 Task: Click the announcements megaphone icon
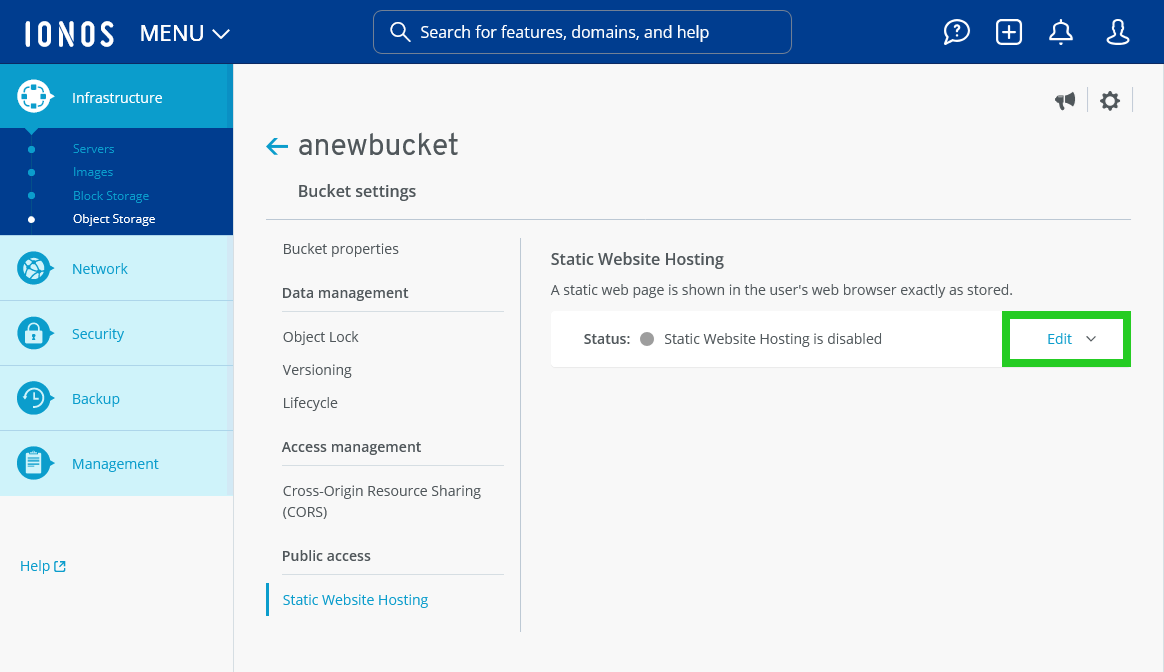[x=1065, y=100]
